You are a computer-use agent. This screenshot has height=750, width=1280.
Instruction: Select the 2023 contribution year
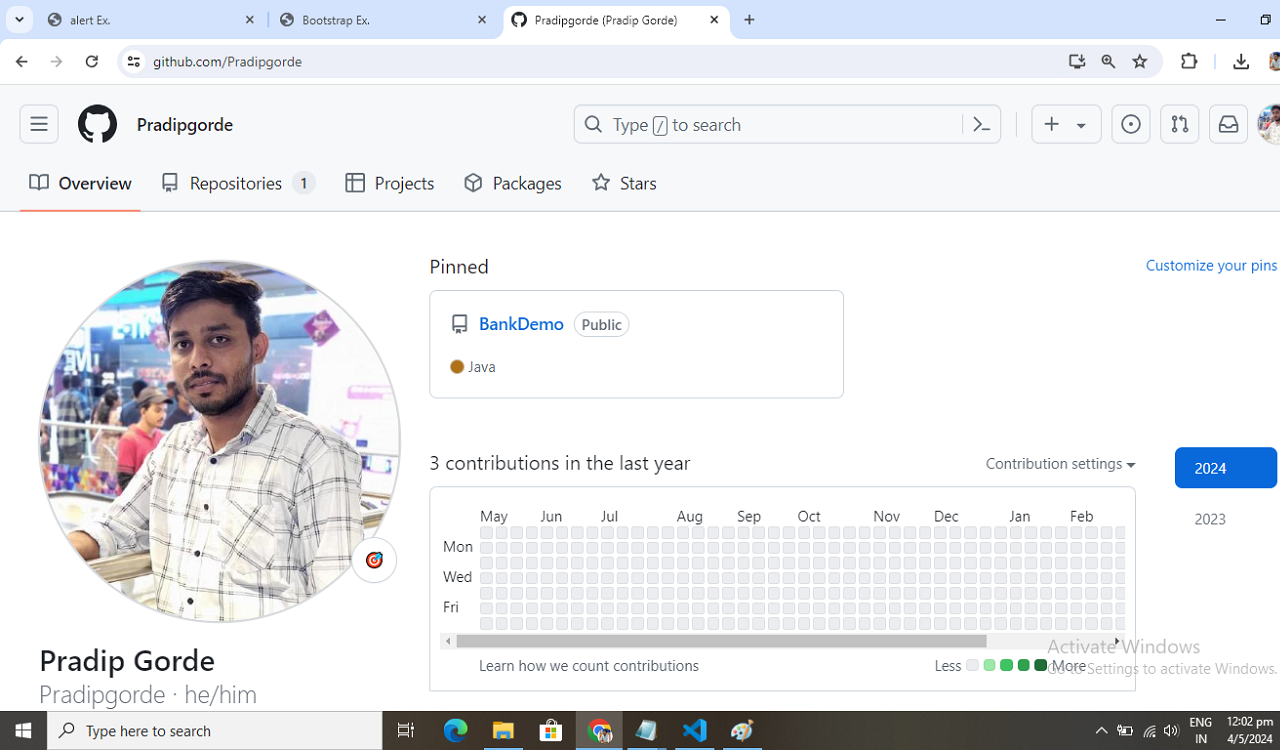(x=1210, y=519)
